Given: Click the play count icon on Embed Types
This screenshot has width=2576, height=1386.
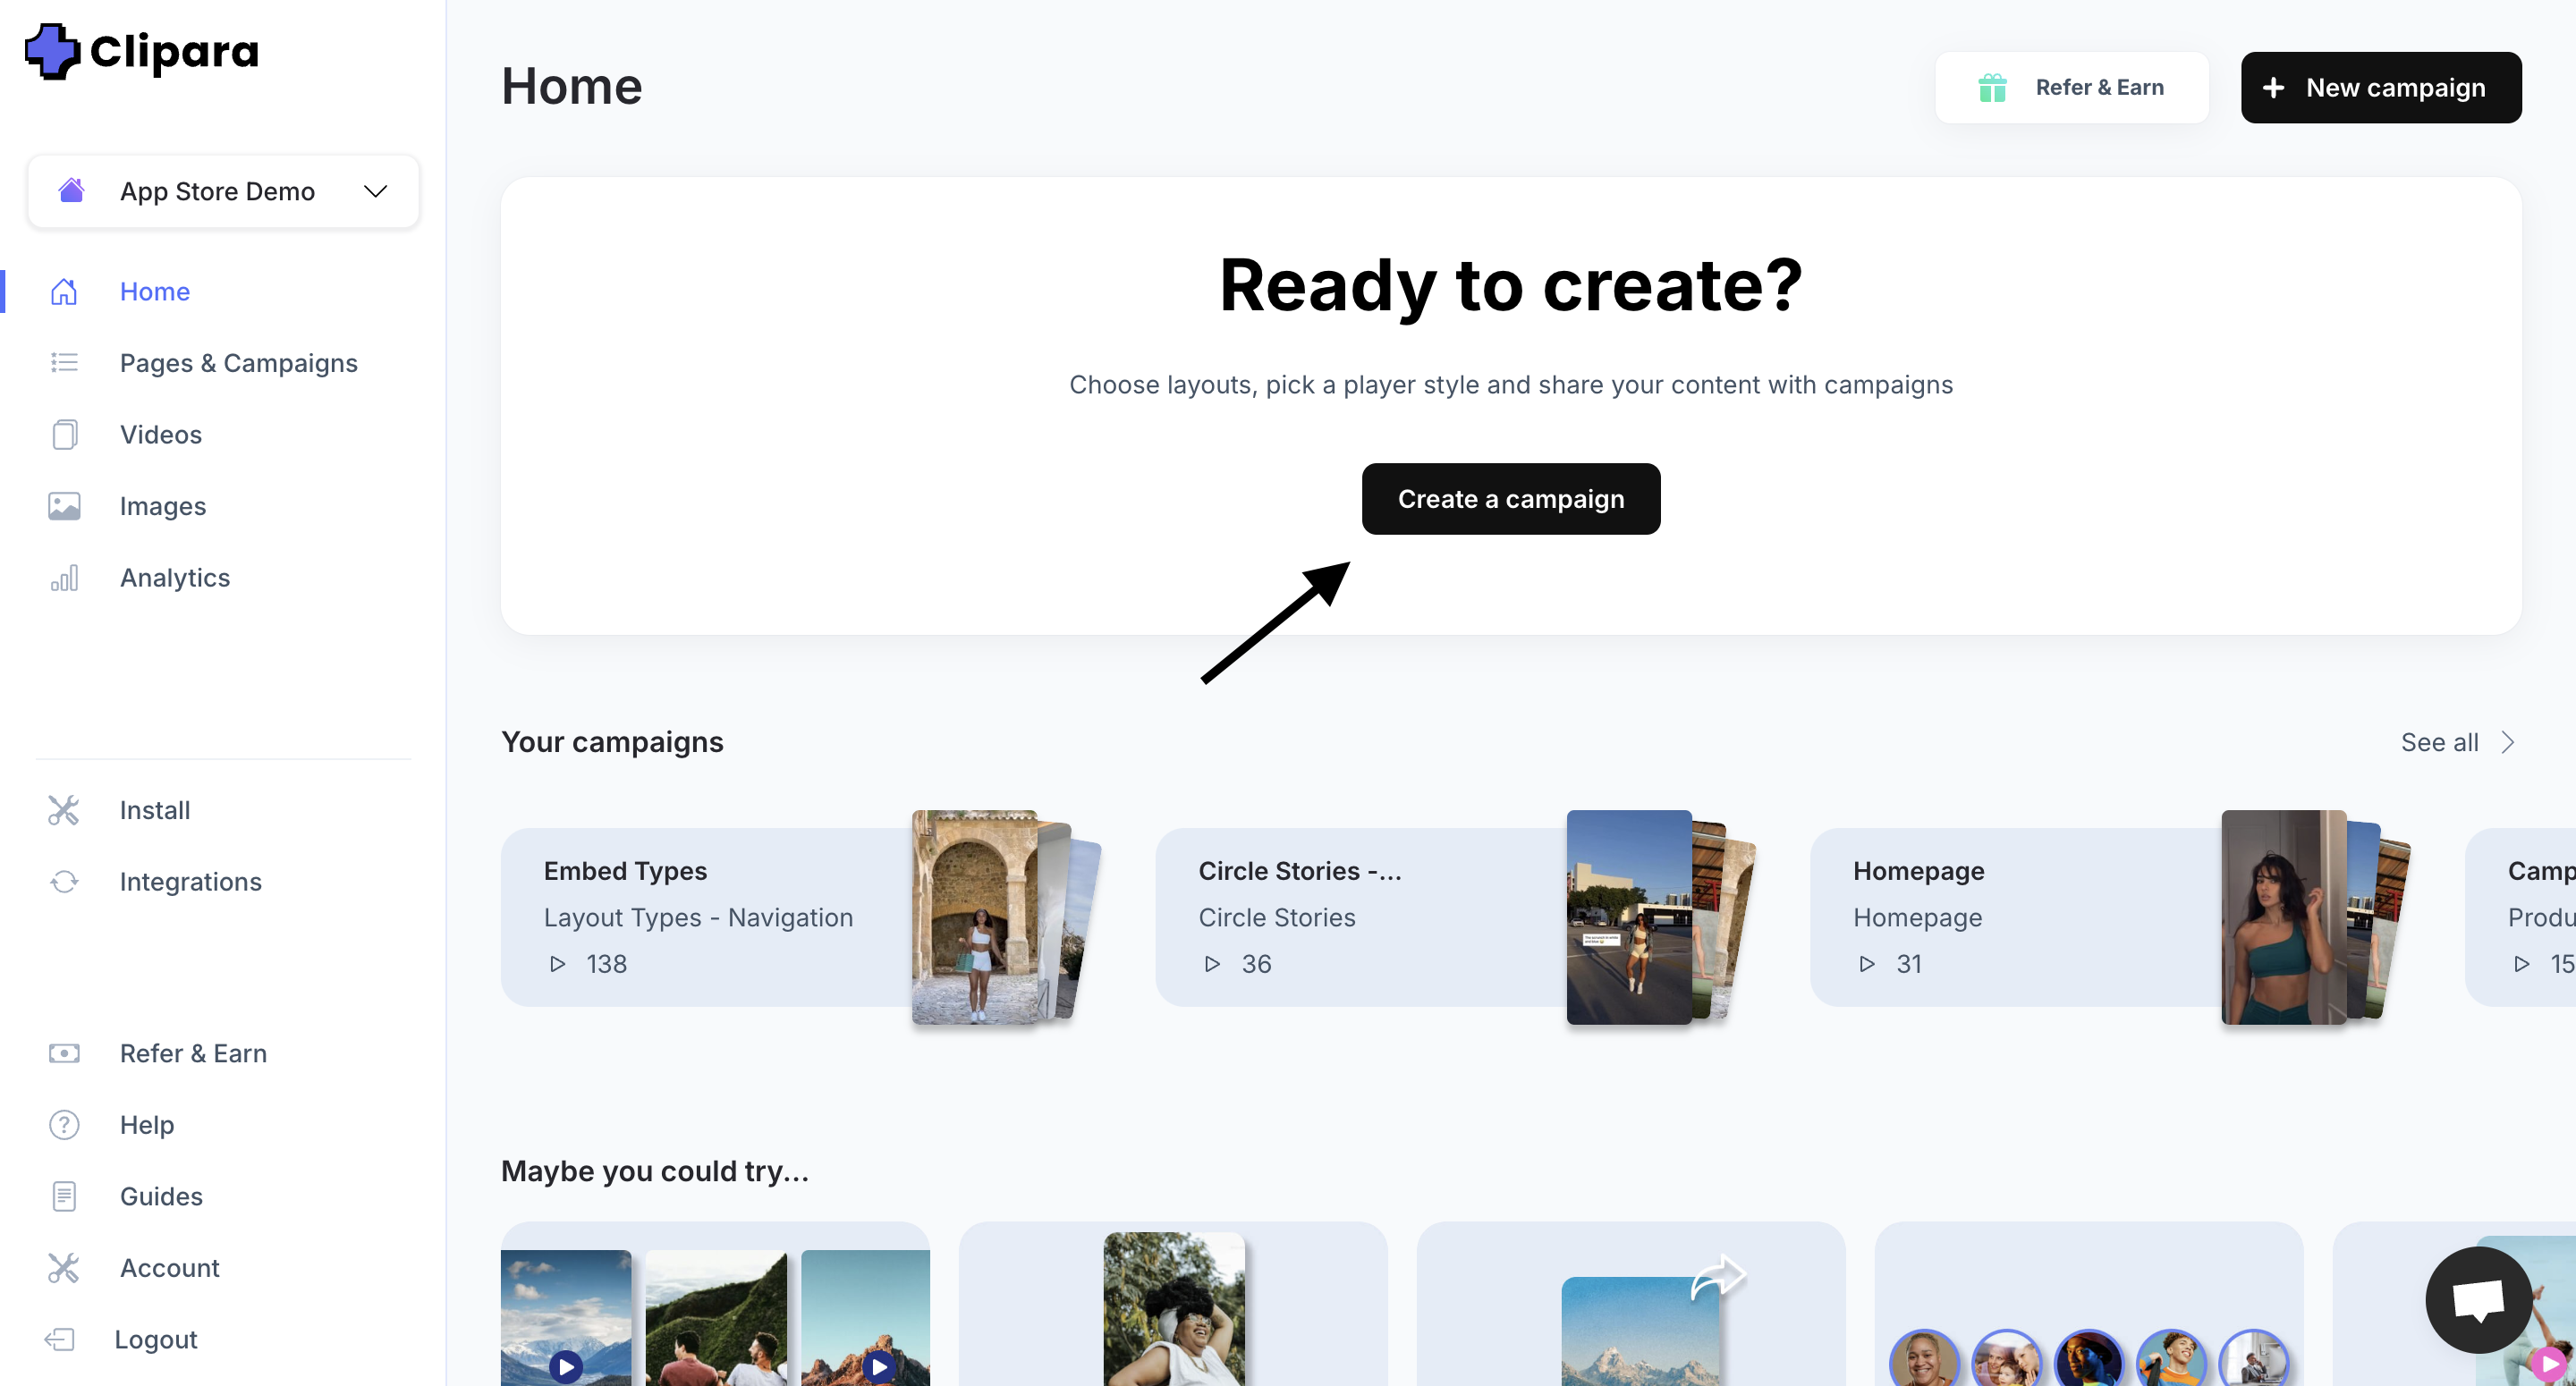Looking at the screenshot, I should 558,964.
